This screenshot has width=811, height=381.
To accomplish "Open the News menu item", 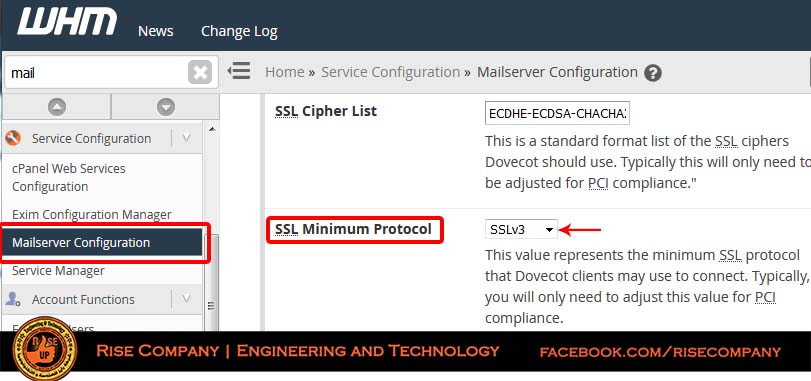I will click(156, 31).
